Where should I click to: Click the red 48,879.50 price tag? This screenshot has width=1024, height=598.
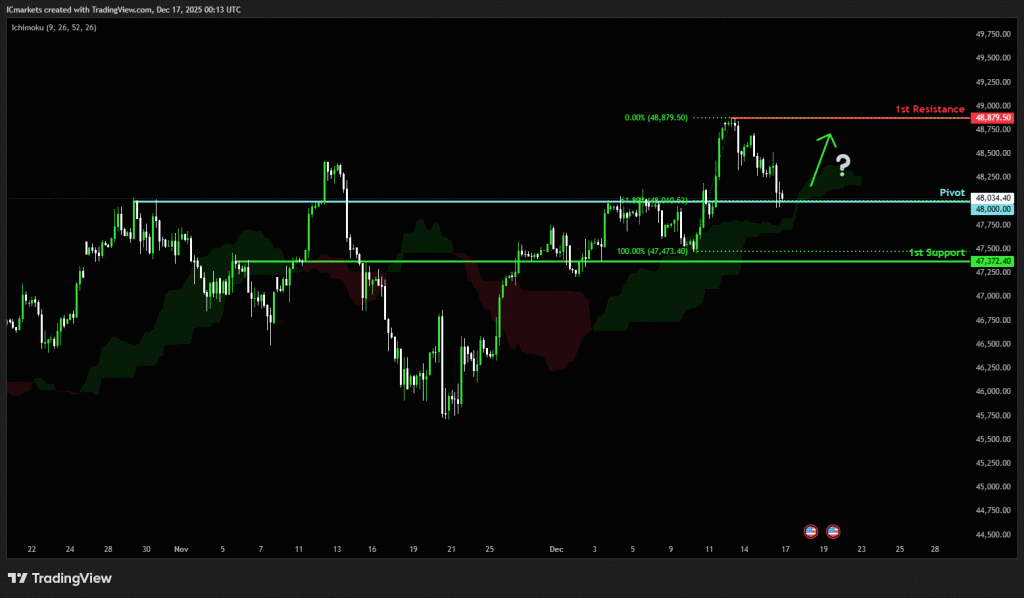[993, 118]
